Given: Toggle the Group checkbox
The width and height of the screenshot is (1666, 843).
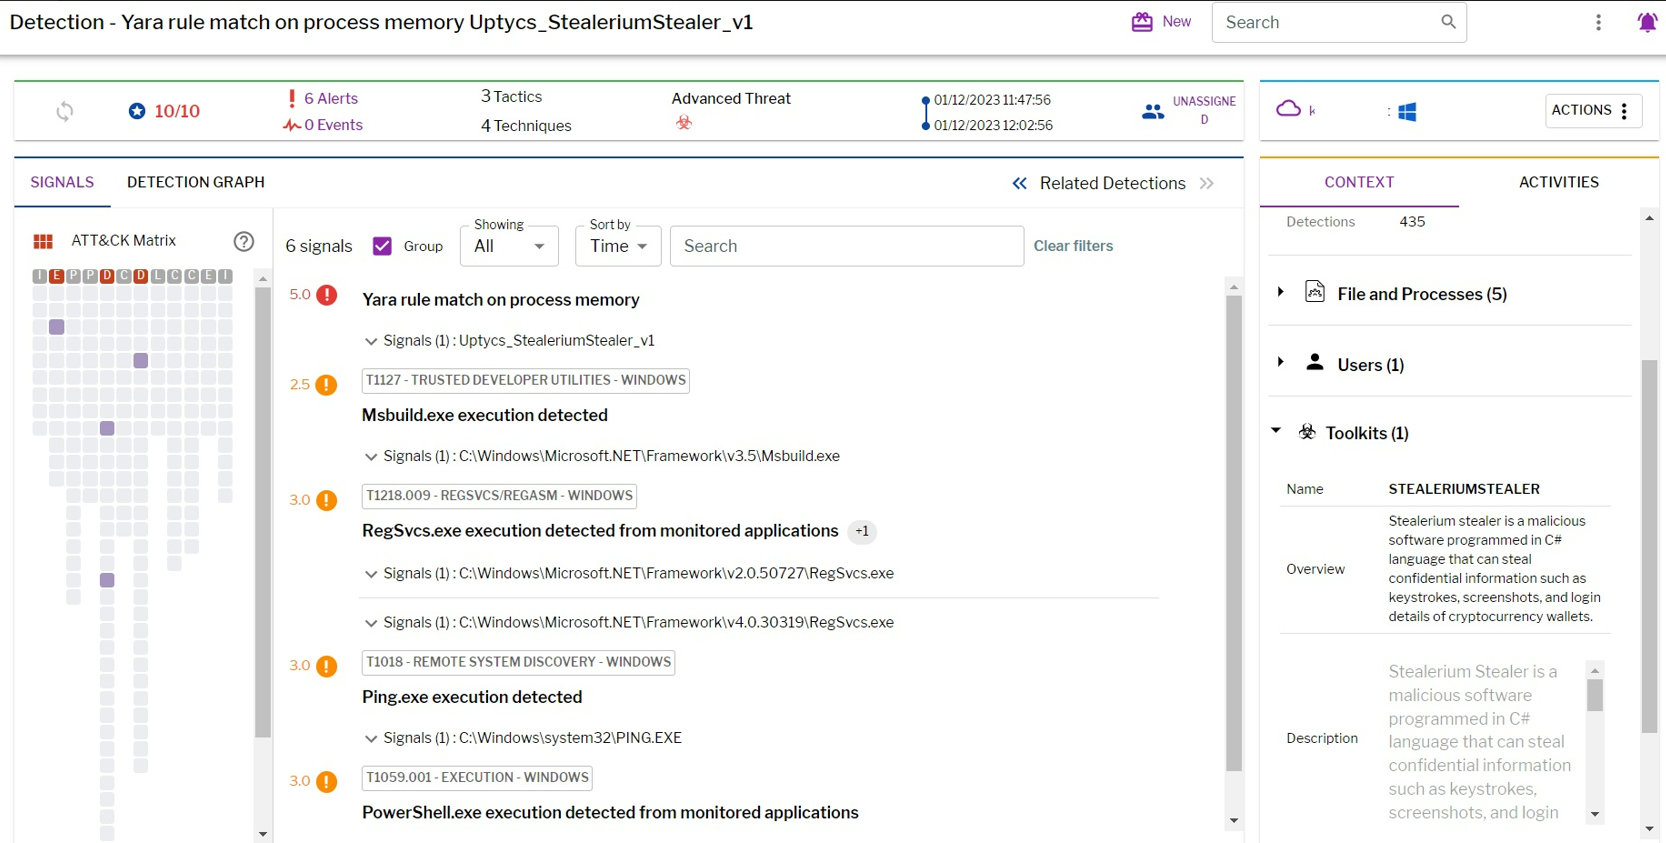Looking at the screenshot, I should (382, 246).
